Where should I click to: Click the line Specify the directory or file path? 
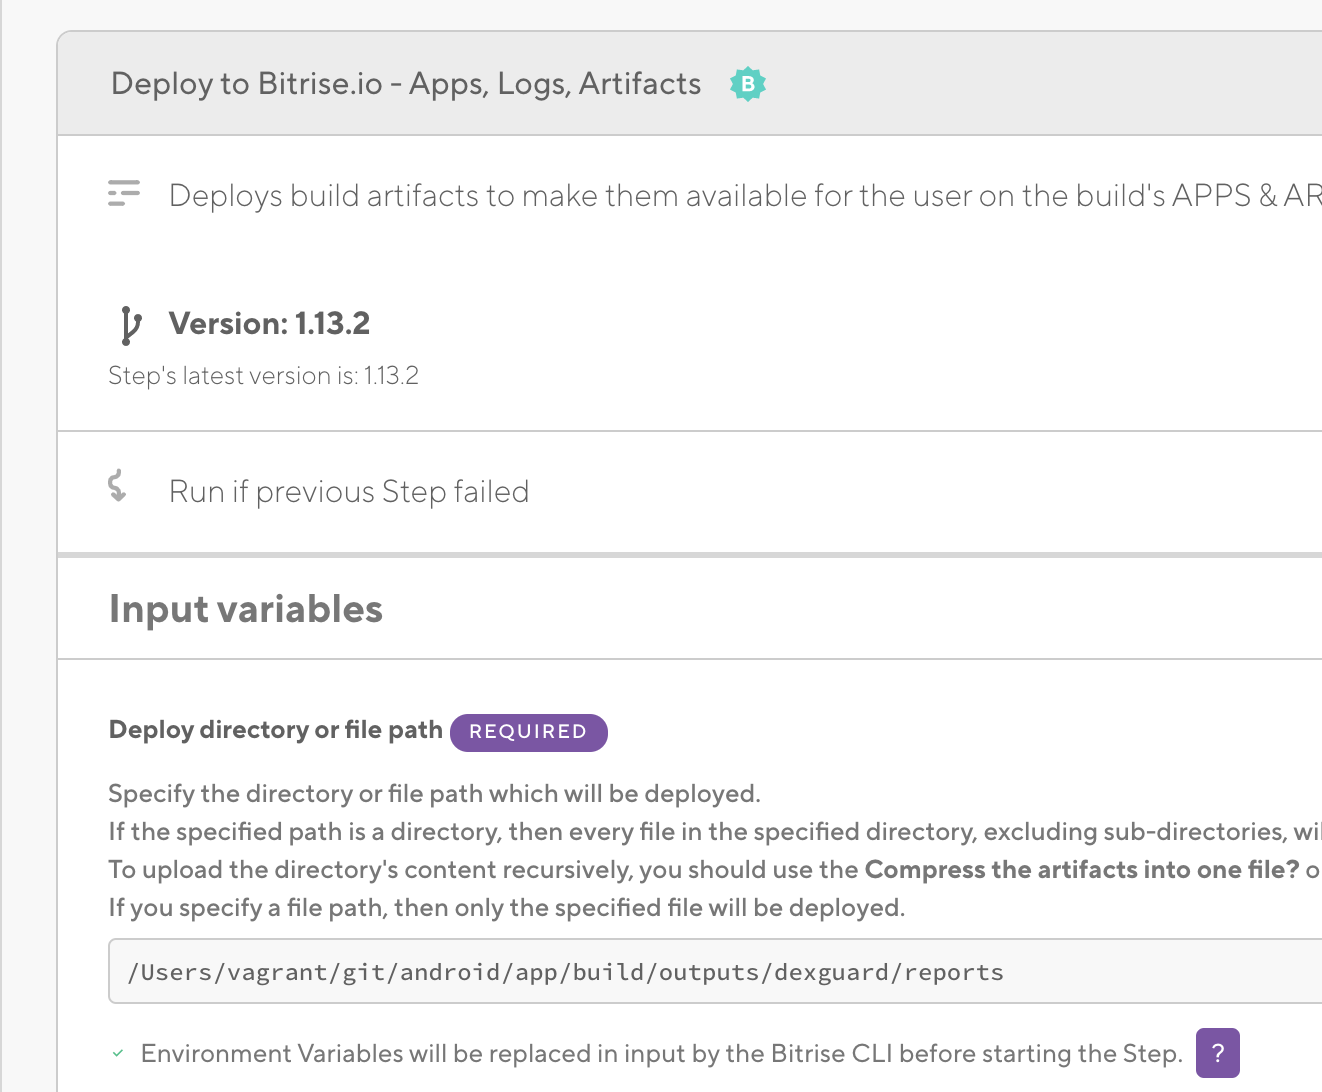click(x=434, y=794)
